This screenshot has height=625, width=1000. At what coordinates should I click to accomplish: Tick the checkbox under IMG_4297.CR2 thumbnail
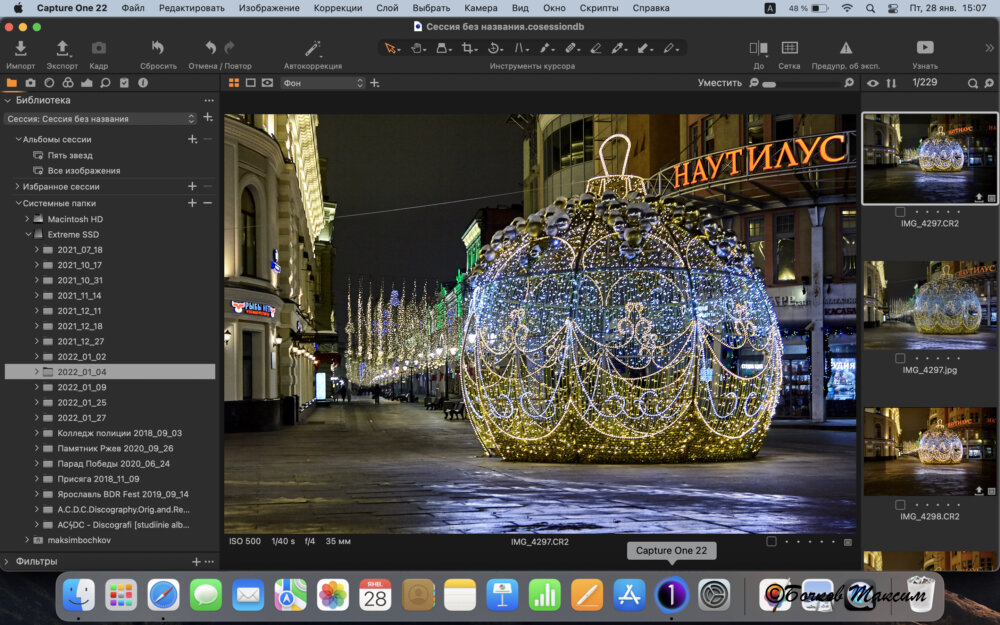900,212
